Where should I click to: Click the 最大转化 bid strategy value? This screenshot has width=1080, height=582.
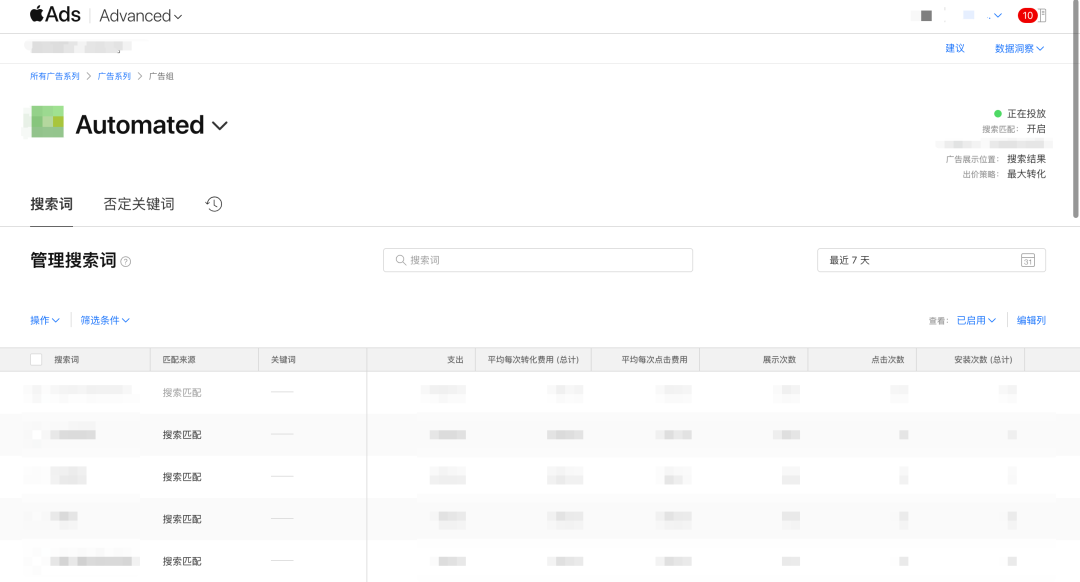(x=1026, y=174)
